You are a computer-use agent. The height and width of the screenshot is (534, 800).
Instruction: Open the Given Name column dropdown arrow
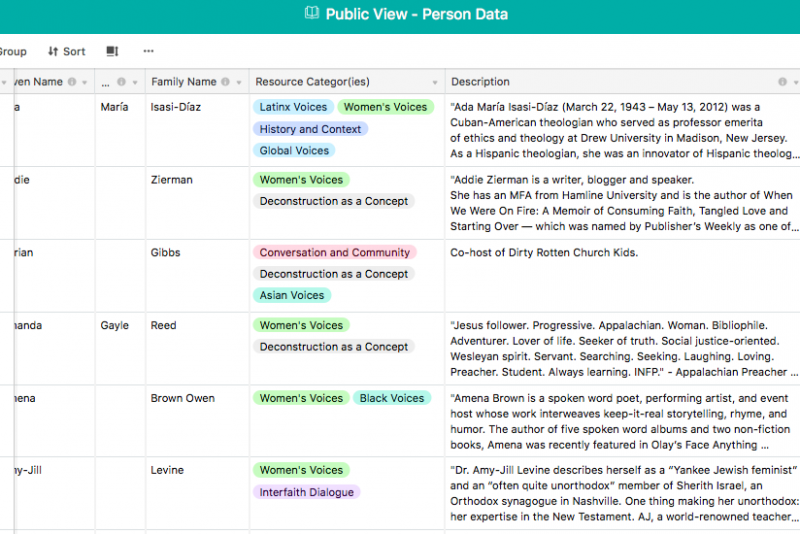tap(85, 82)
